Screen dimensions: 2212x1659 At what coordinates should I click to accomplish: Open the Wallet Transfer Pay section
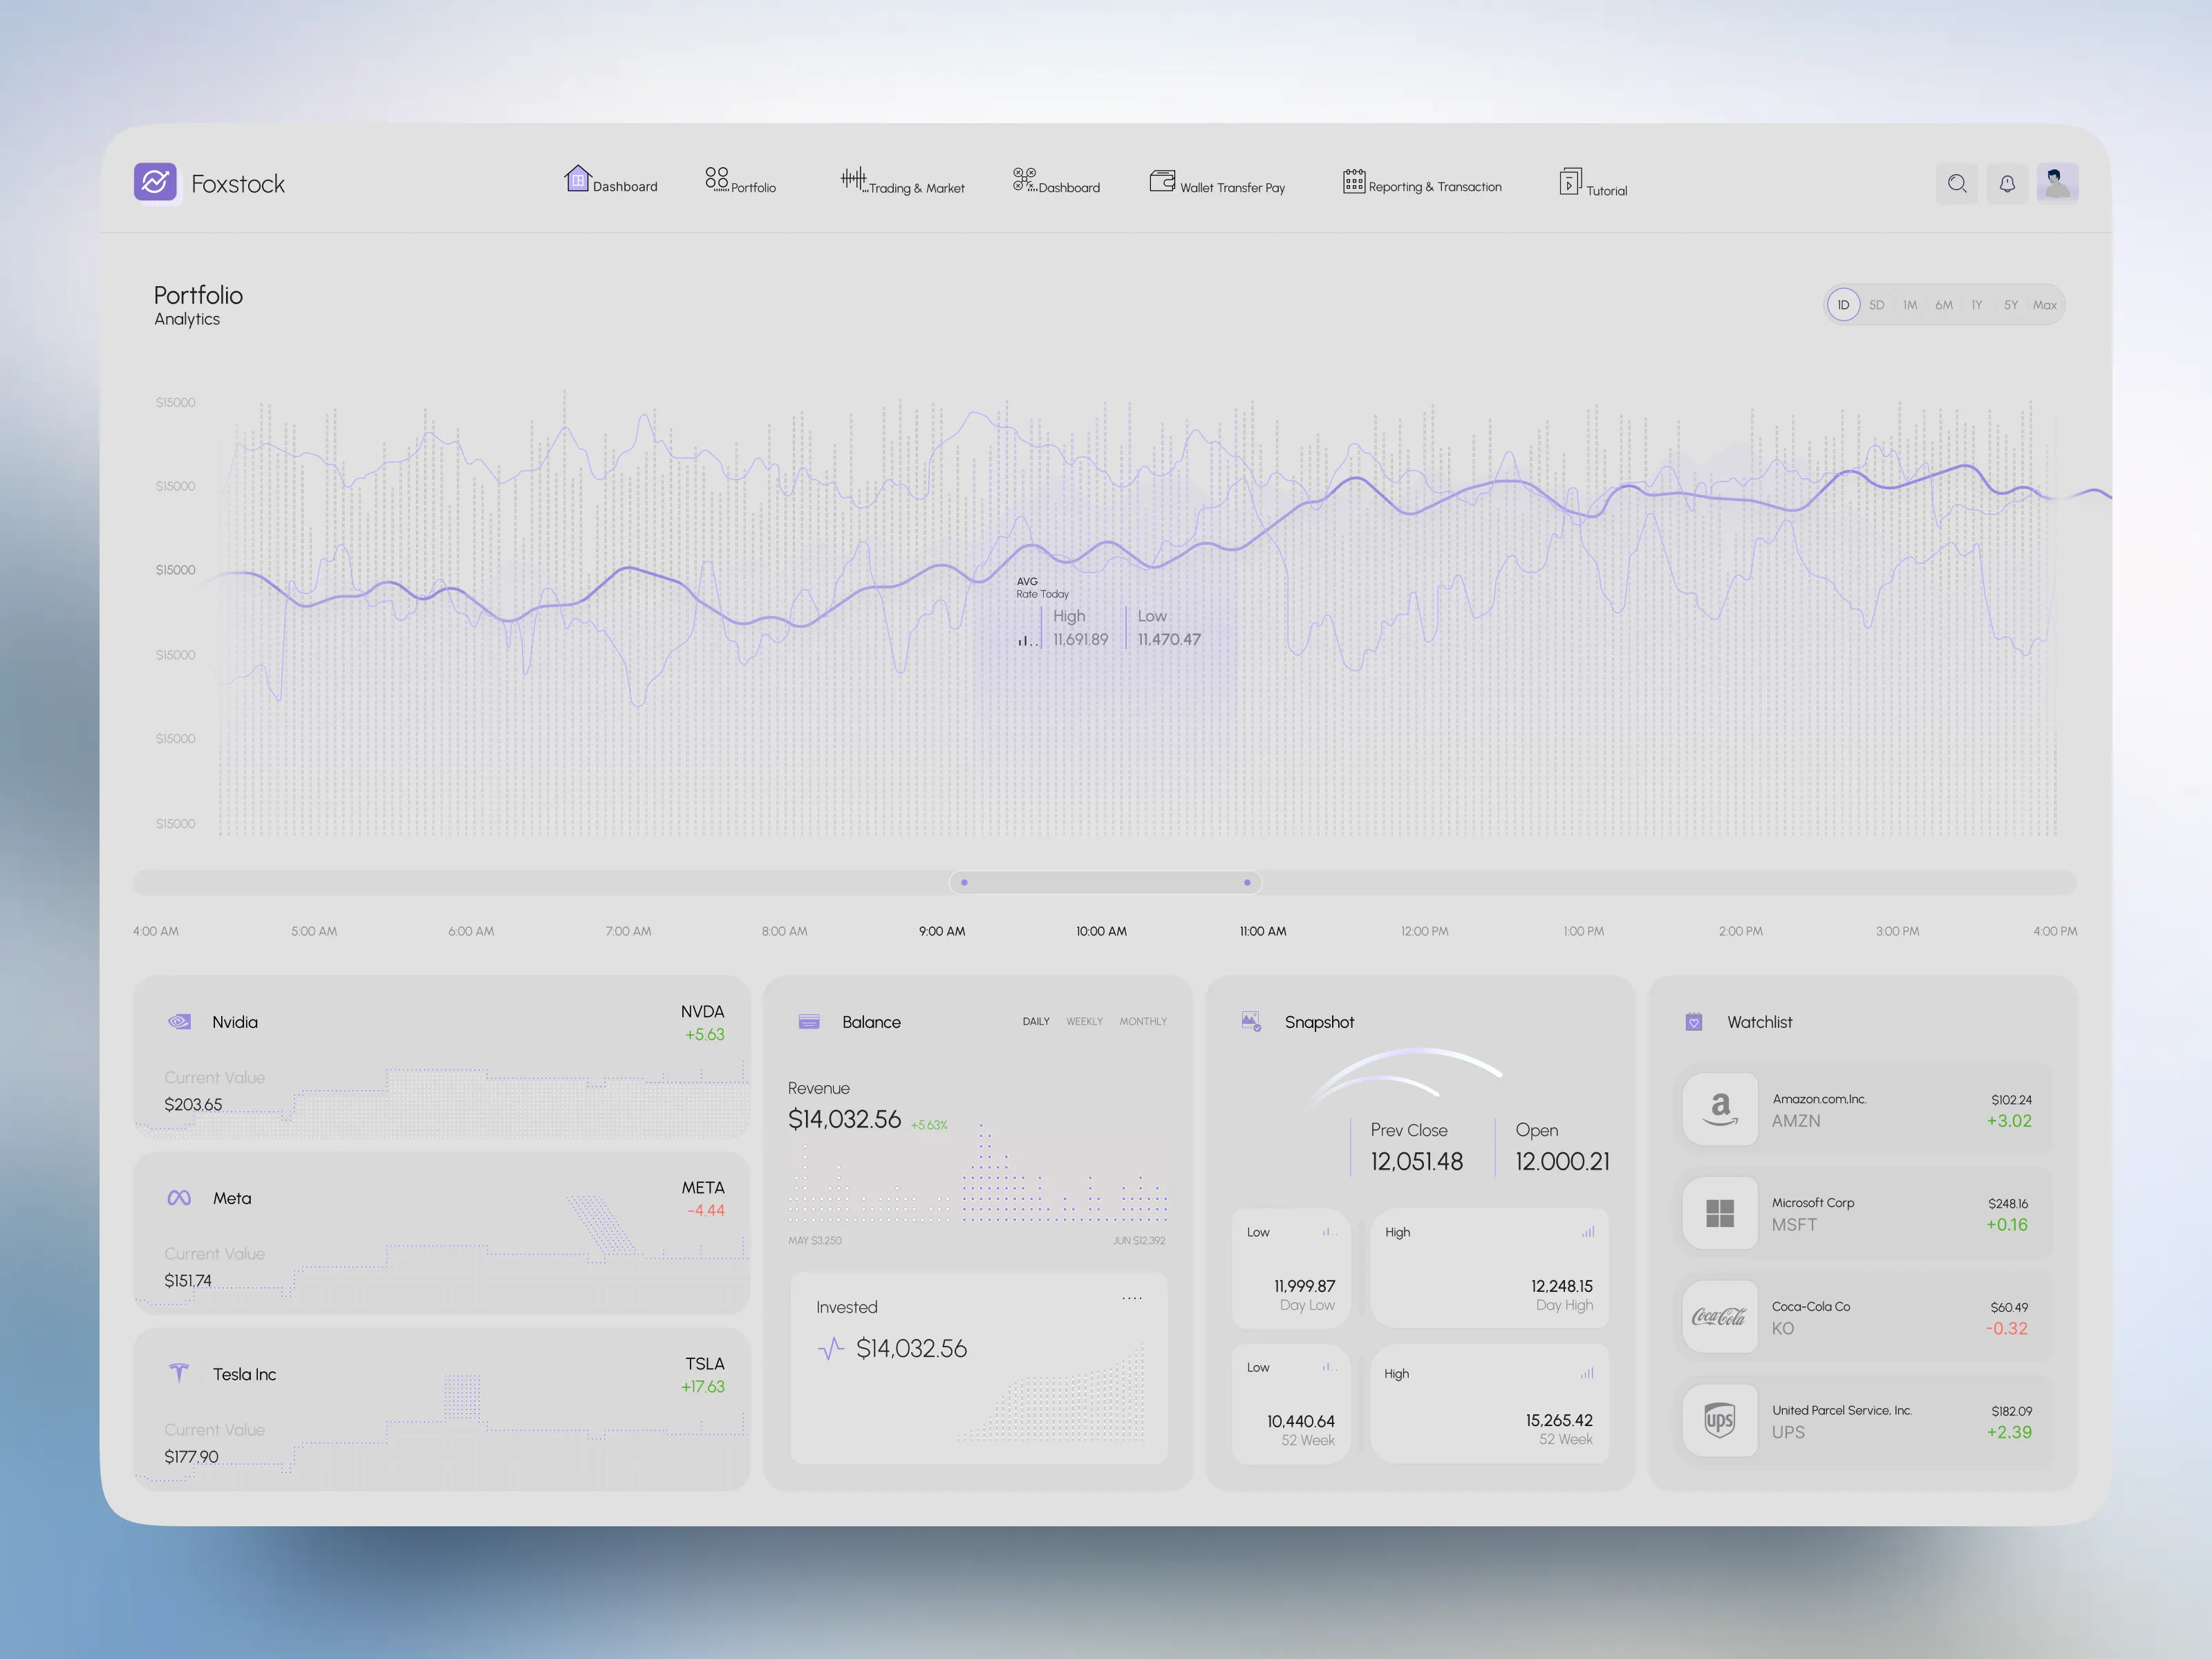pyautogui.click(x=1217, y=183)
